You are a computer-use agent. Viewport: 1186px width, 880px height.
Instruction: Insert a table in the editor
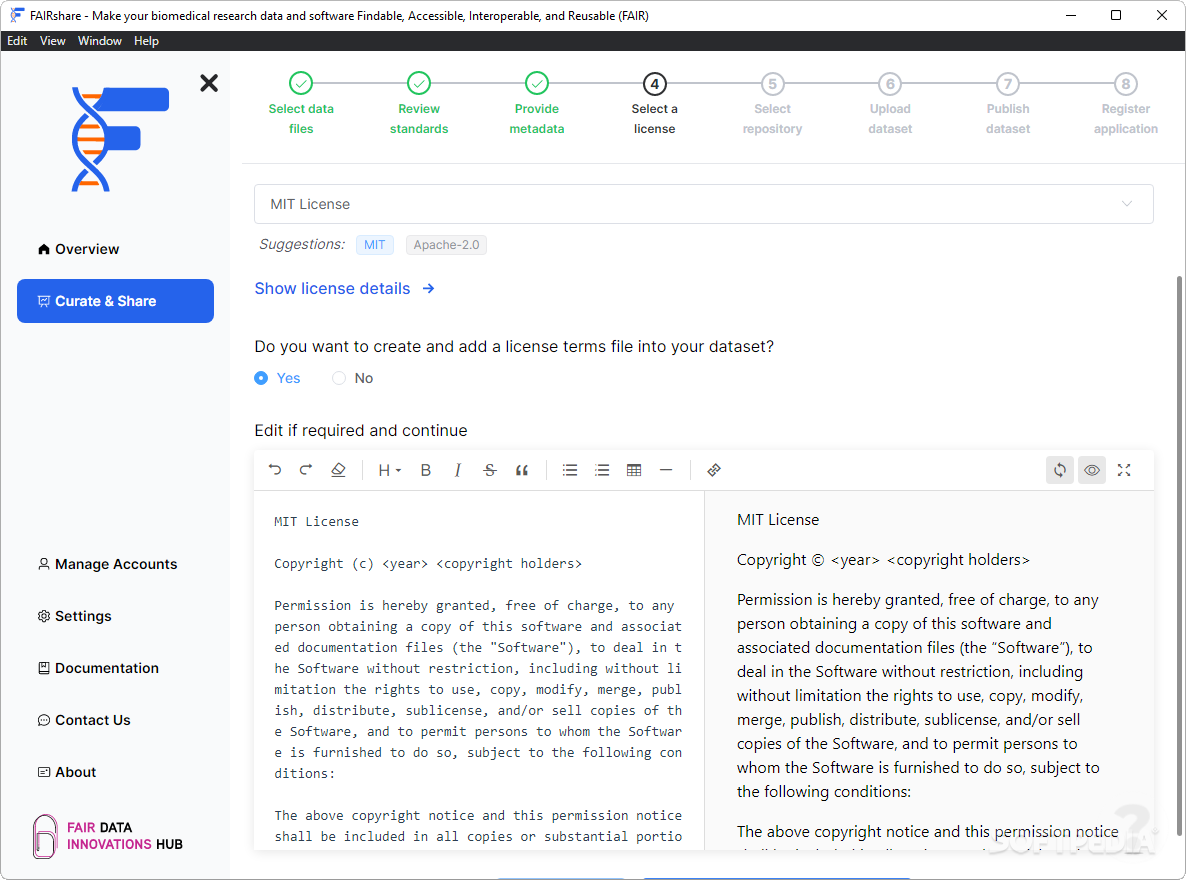634,470
